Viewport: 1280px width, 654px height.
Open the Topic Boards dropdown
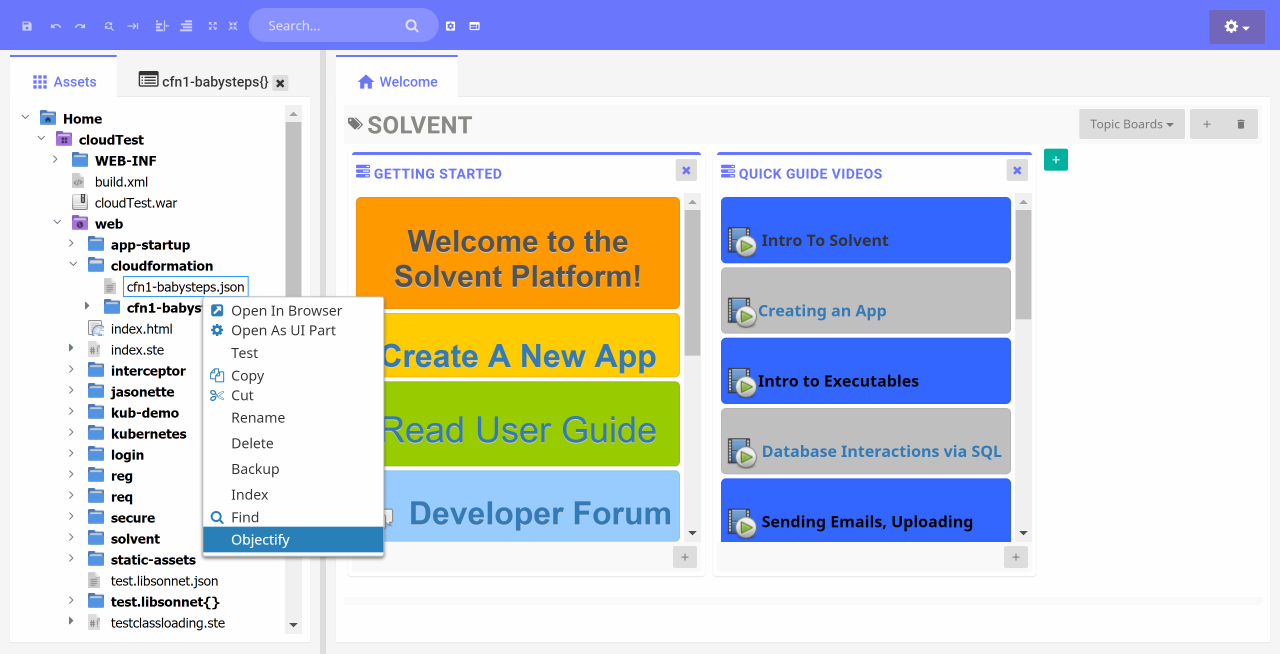click(x=1131, y=124)
